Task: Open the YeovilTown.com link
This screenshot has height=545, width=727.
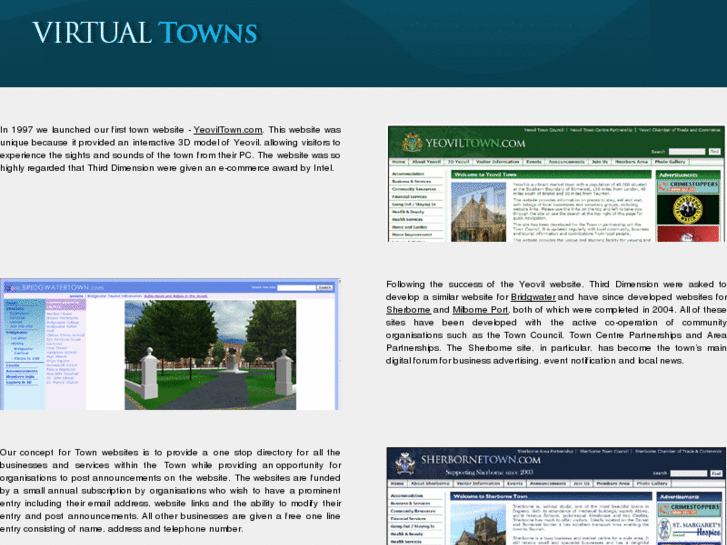Action: 228,130
